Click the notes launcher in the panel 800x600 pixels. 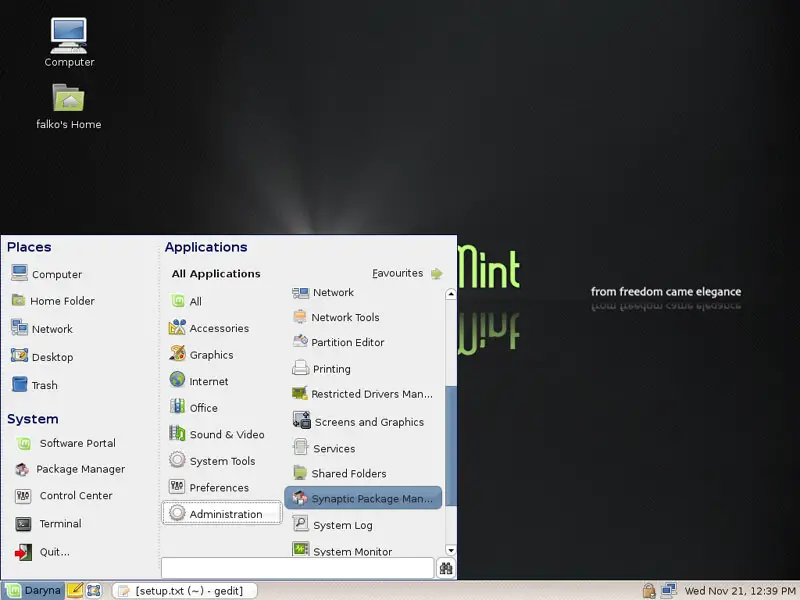[x=75, y=590]
